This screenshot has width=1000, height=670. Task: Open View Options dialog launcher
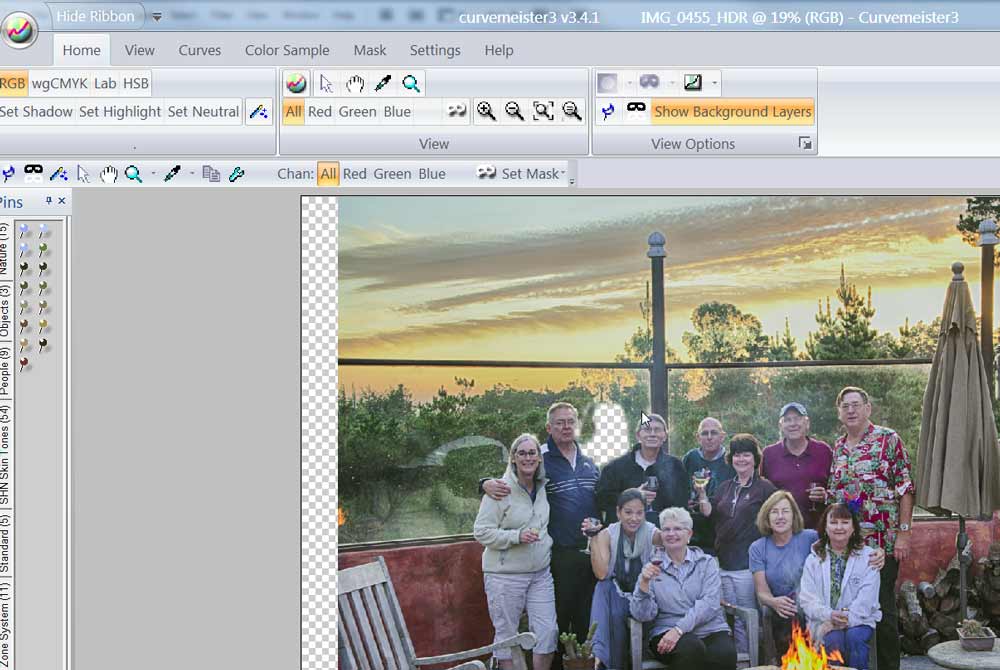[x=804, y=144]
